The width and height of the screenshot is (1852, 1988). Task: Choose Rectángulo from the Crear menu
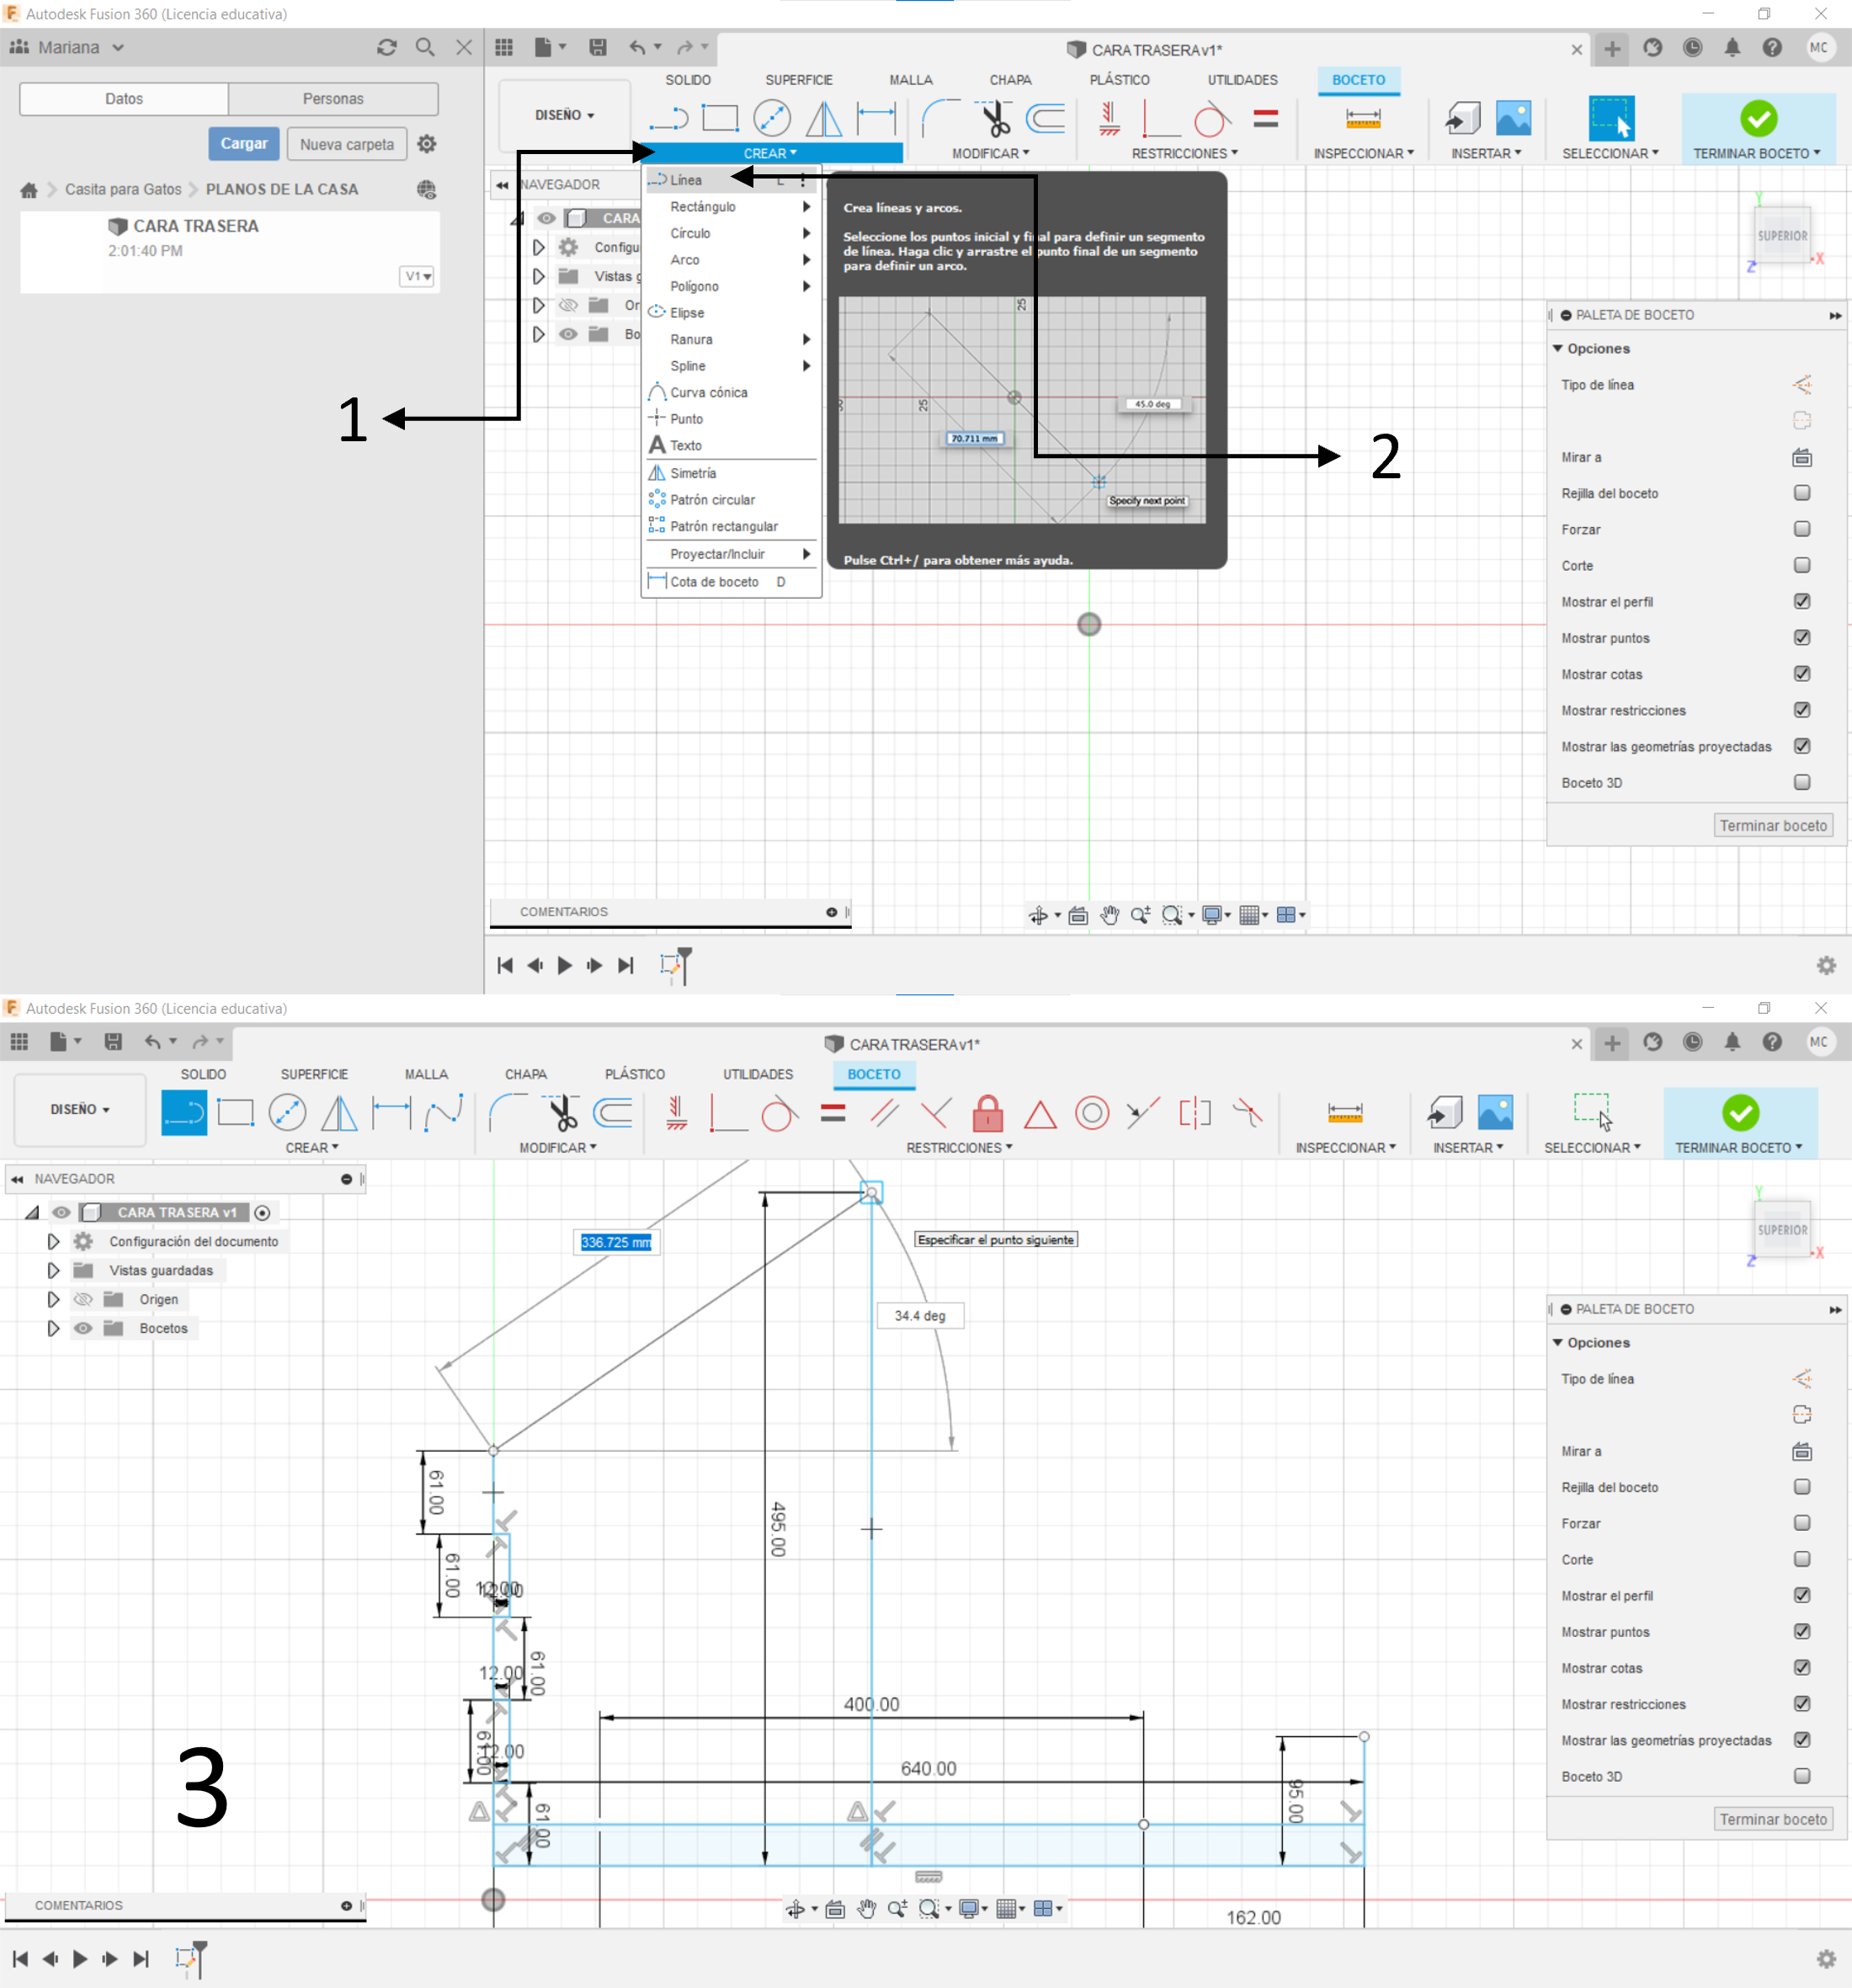pos(703,207)
